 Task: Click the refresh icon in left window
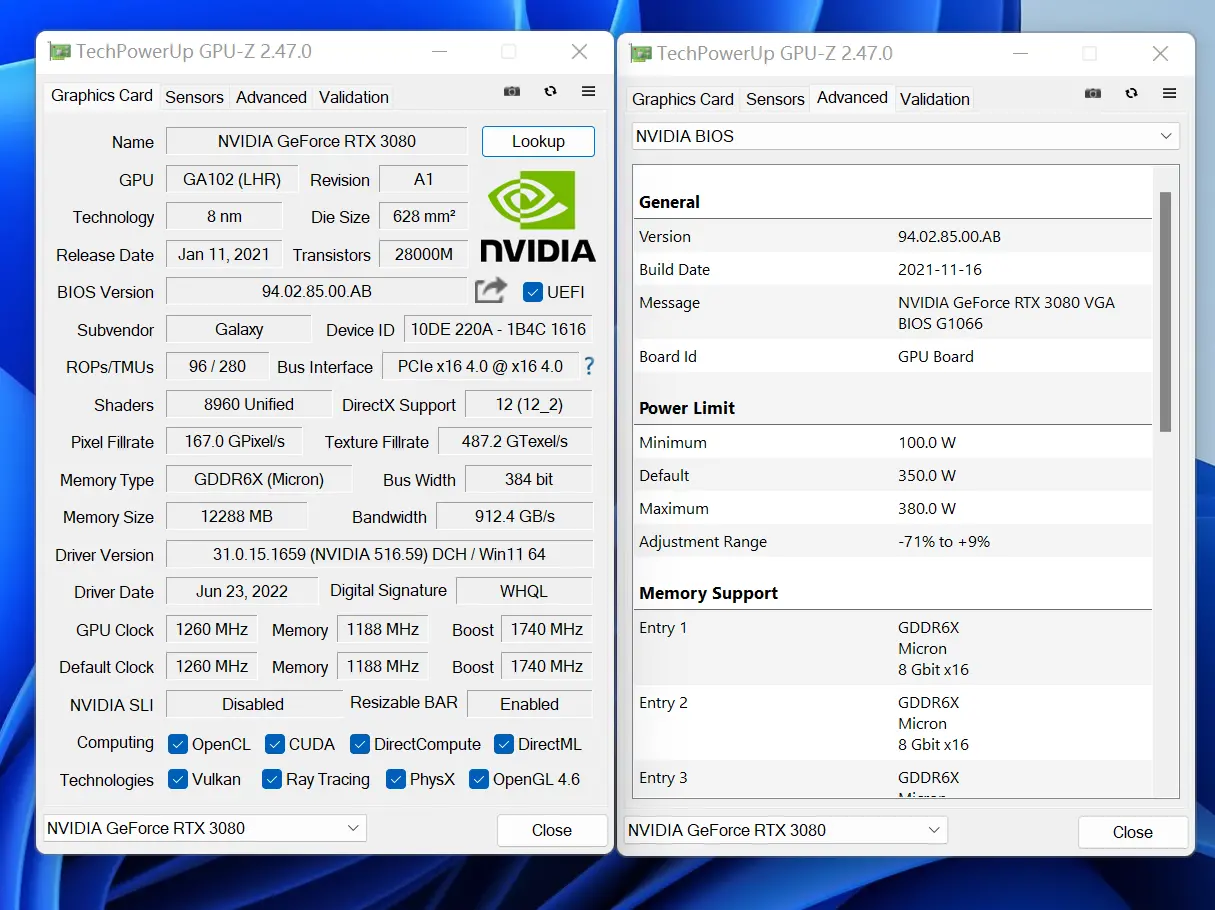[x=550, y=91]
